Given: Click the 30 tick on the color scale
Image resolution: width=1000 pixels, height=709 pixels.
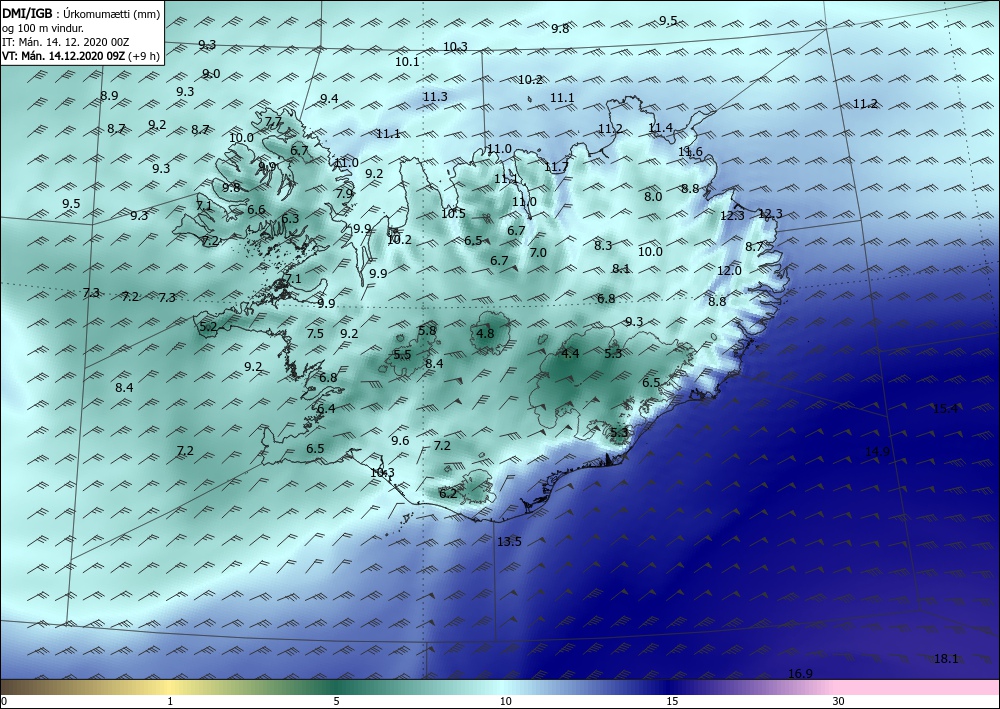Looking at the screenshot, I should (x=838, y=702).
